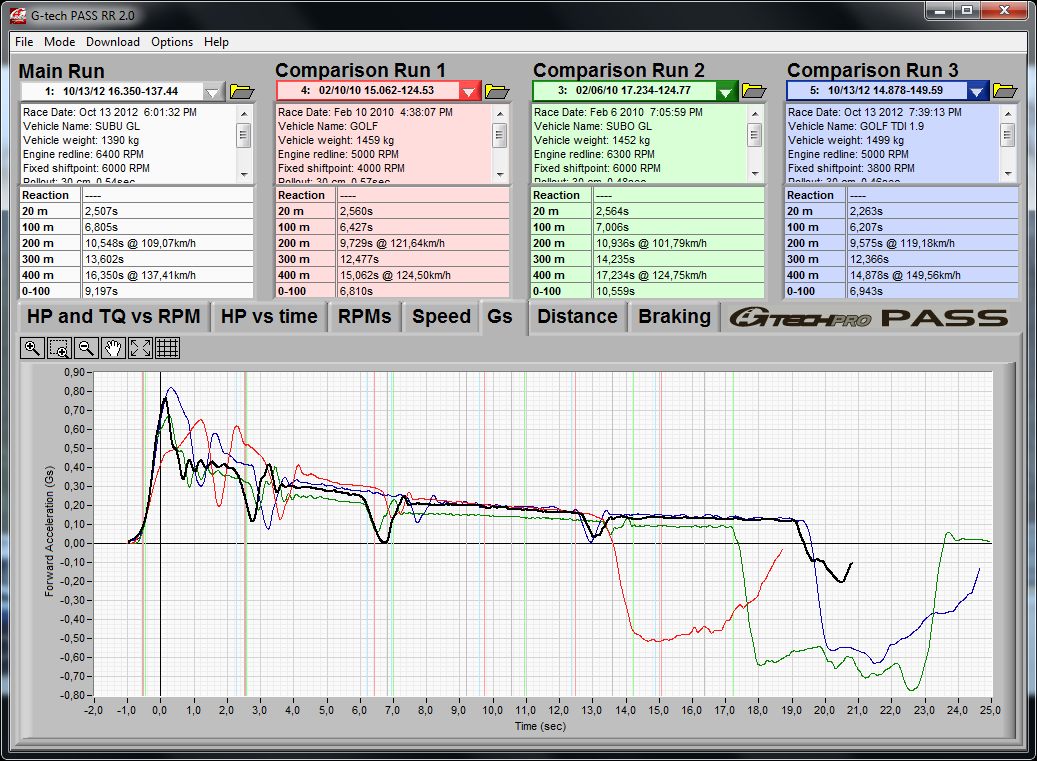
Task: Click Comparison Run 2 100 m value 7,006s
Action: pos(679,227)
